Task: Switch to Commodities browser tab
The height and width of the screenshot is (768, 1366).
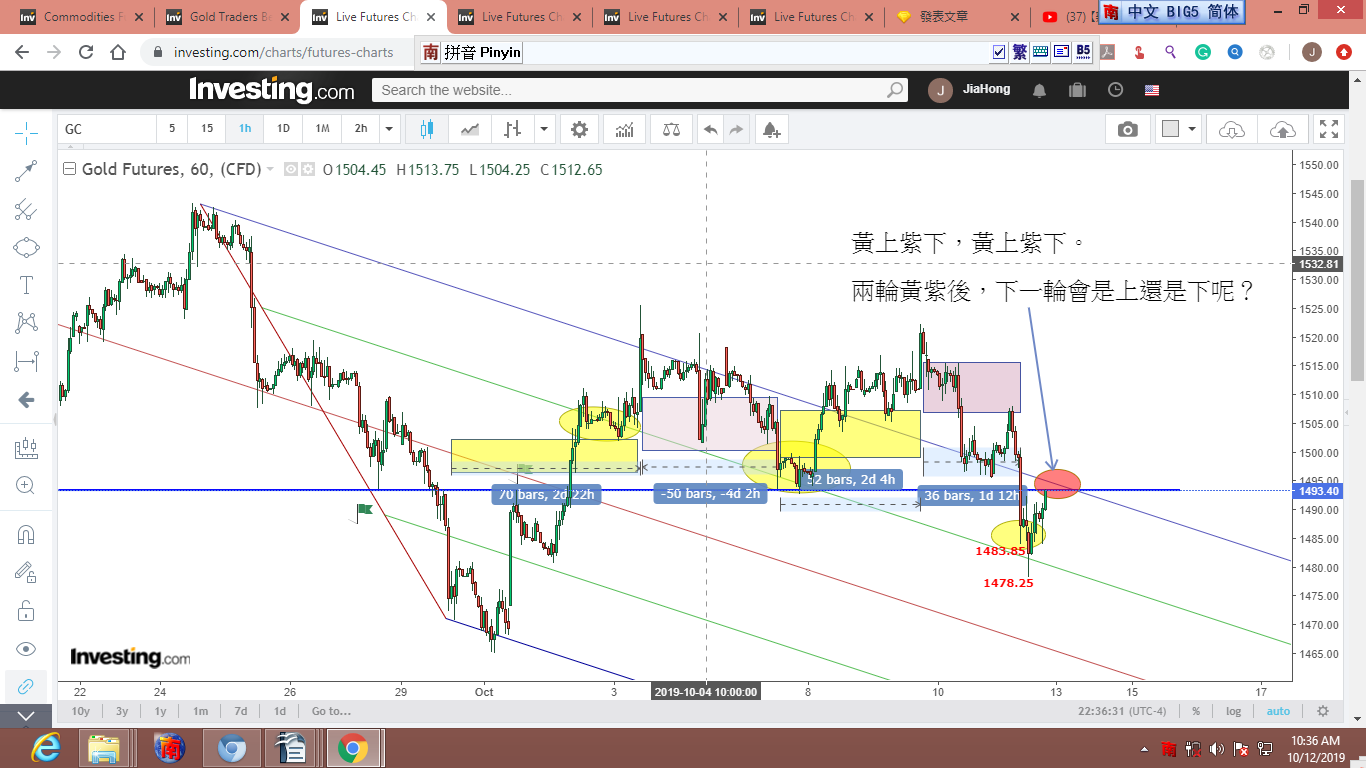Action: 80,17
